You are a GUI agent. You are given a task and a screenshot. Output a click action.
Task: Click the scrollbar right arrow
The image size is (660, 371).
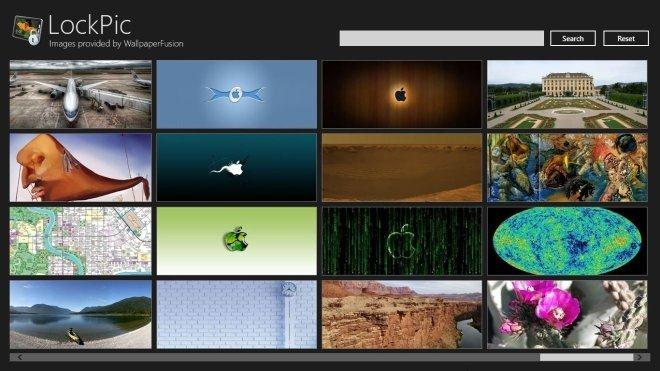click(x=640, y=357)
